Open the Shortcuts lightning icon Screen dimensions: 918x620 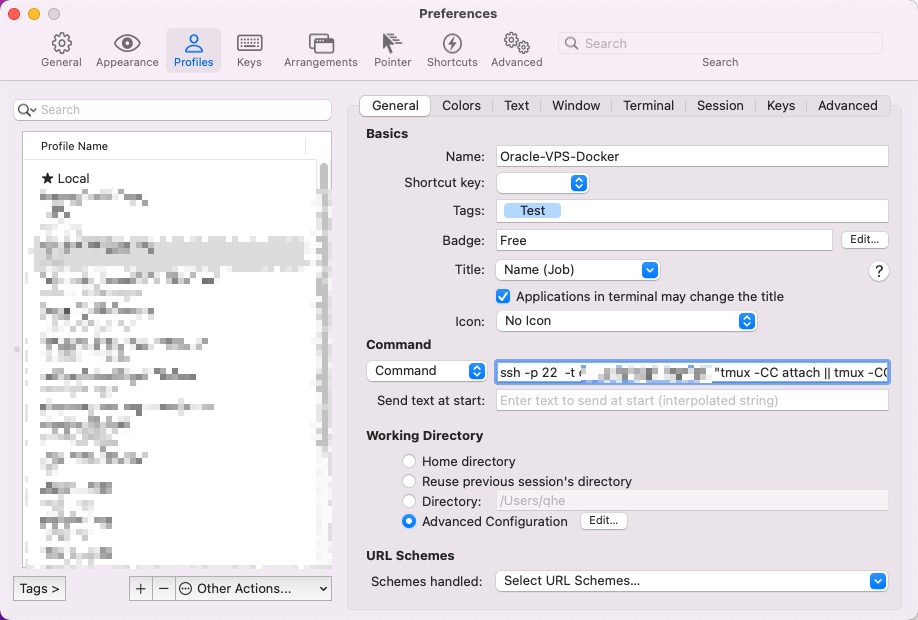[x=452, y=43]
